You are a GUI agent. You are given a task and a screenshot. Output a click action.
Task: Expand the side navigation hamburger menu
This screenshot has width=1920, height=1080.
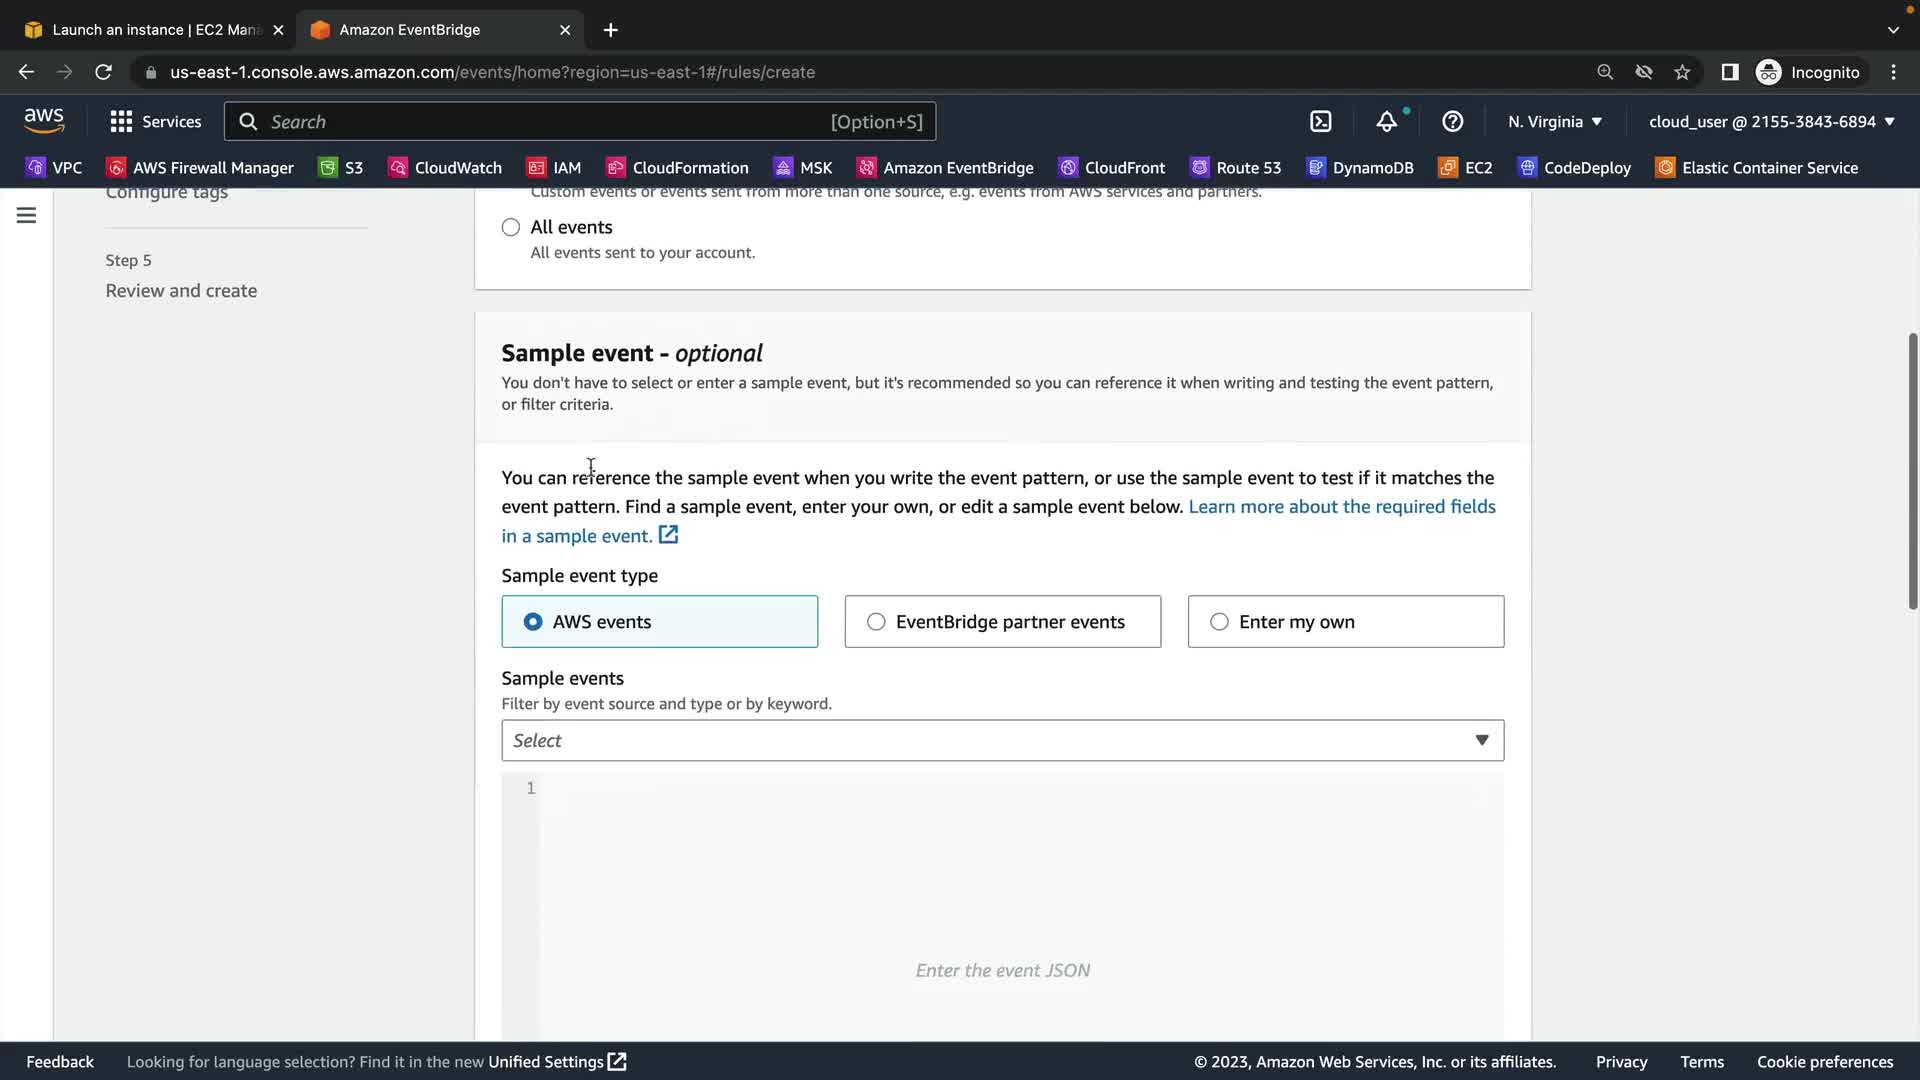click(27, 215)
